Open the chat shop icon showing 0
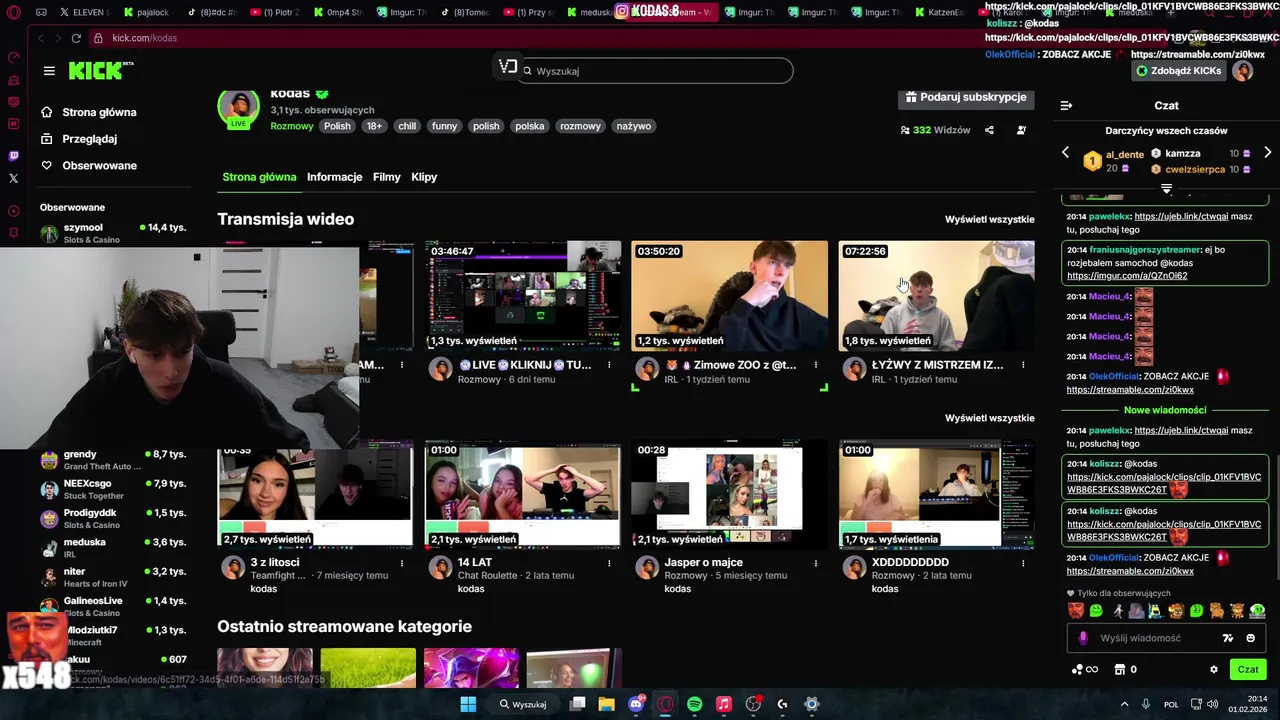This screenshot has height=720, width=1280. pyautogui.click(x=1125, y=670)
